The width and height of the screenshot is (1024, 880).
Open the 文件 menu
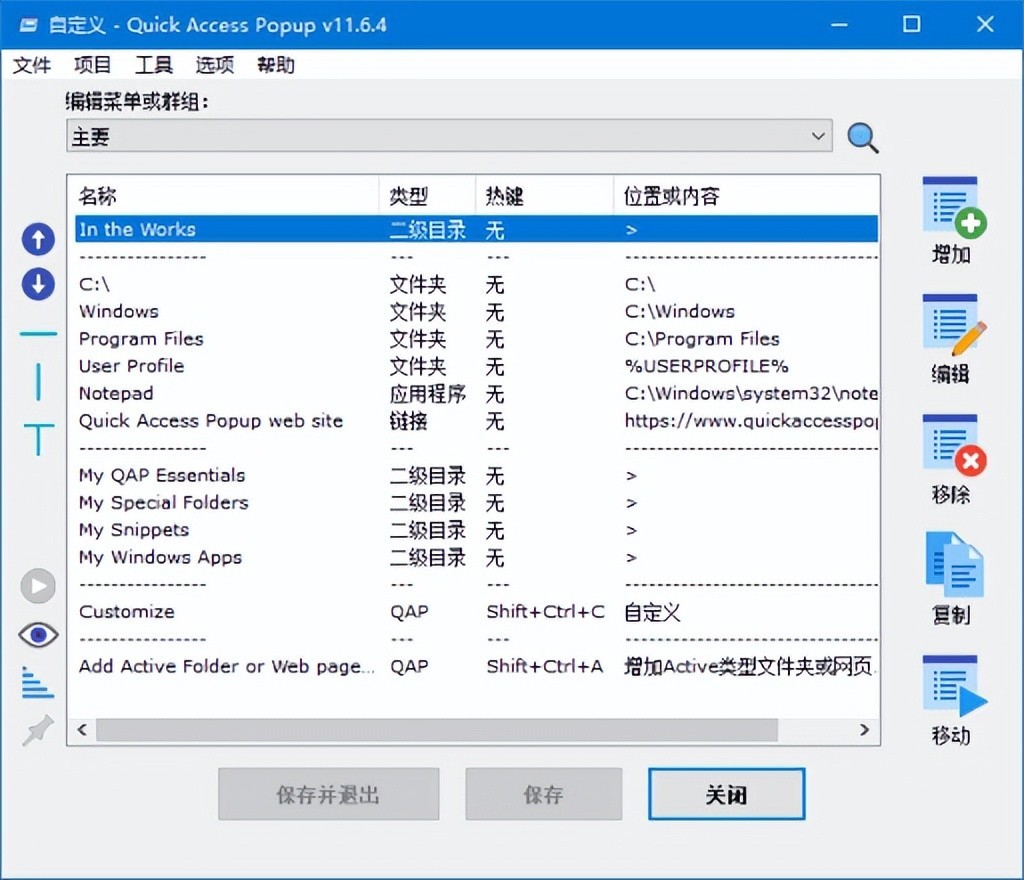31,65
